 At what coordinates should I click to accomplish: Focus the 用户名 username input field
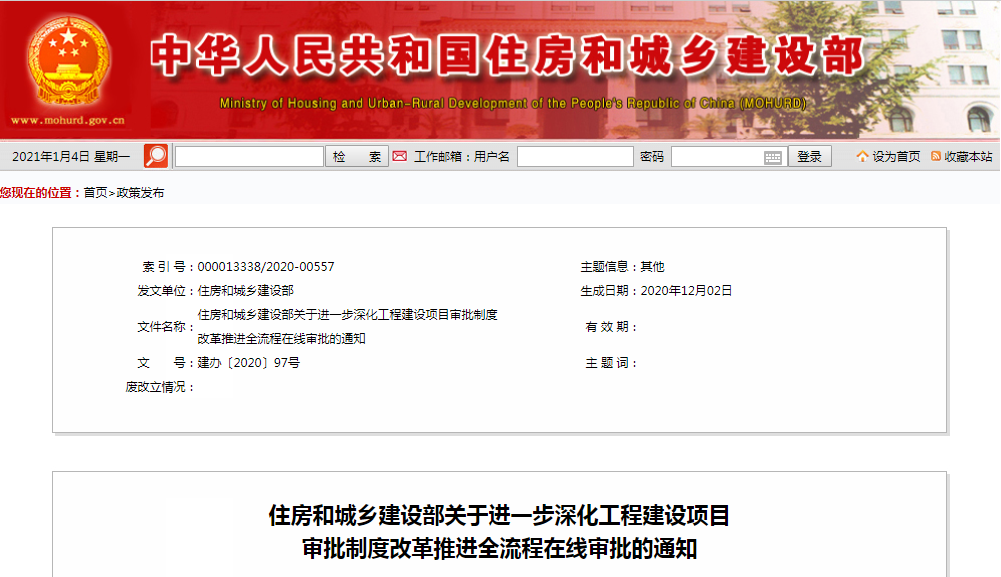click(x=575, y=157)
